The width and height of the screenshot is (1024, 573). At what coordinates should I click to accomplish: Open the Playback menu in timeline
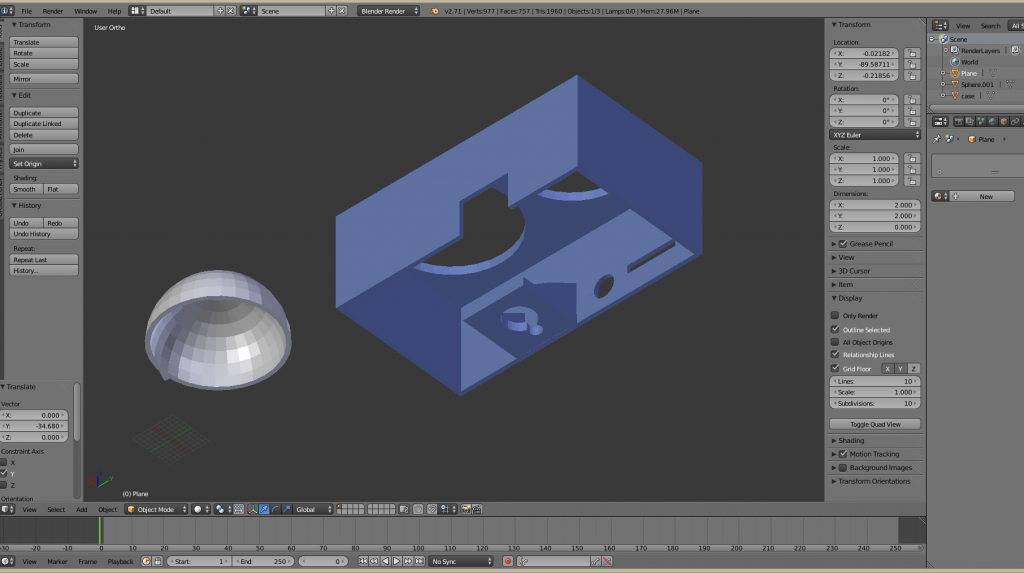(x=120, y=561)
